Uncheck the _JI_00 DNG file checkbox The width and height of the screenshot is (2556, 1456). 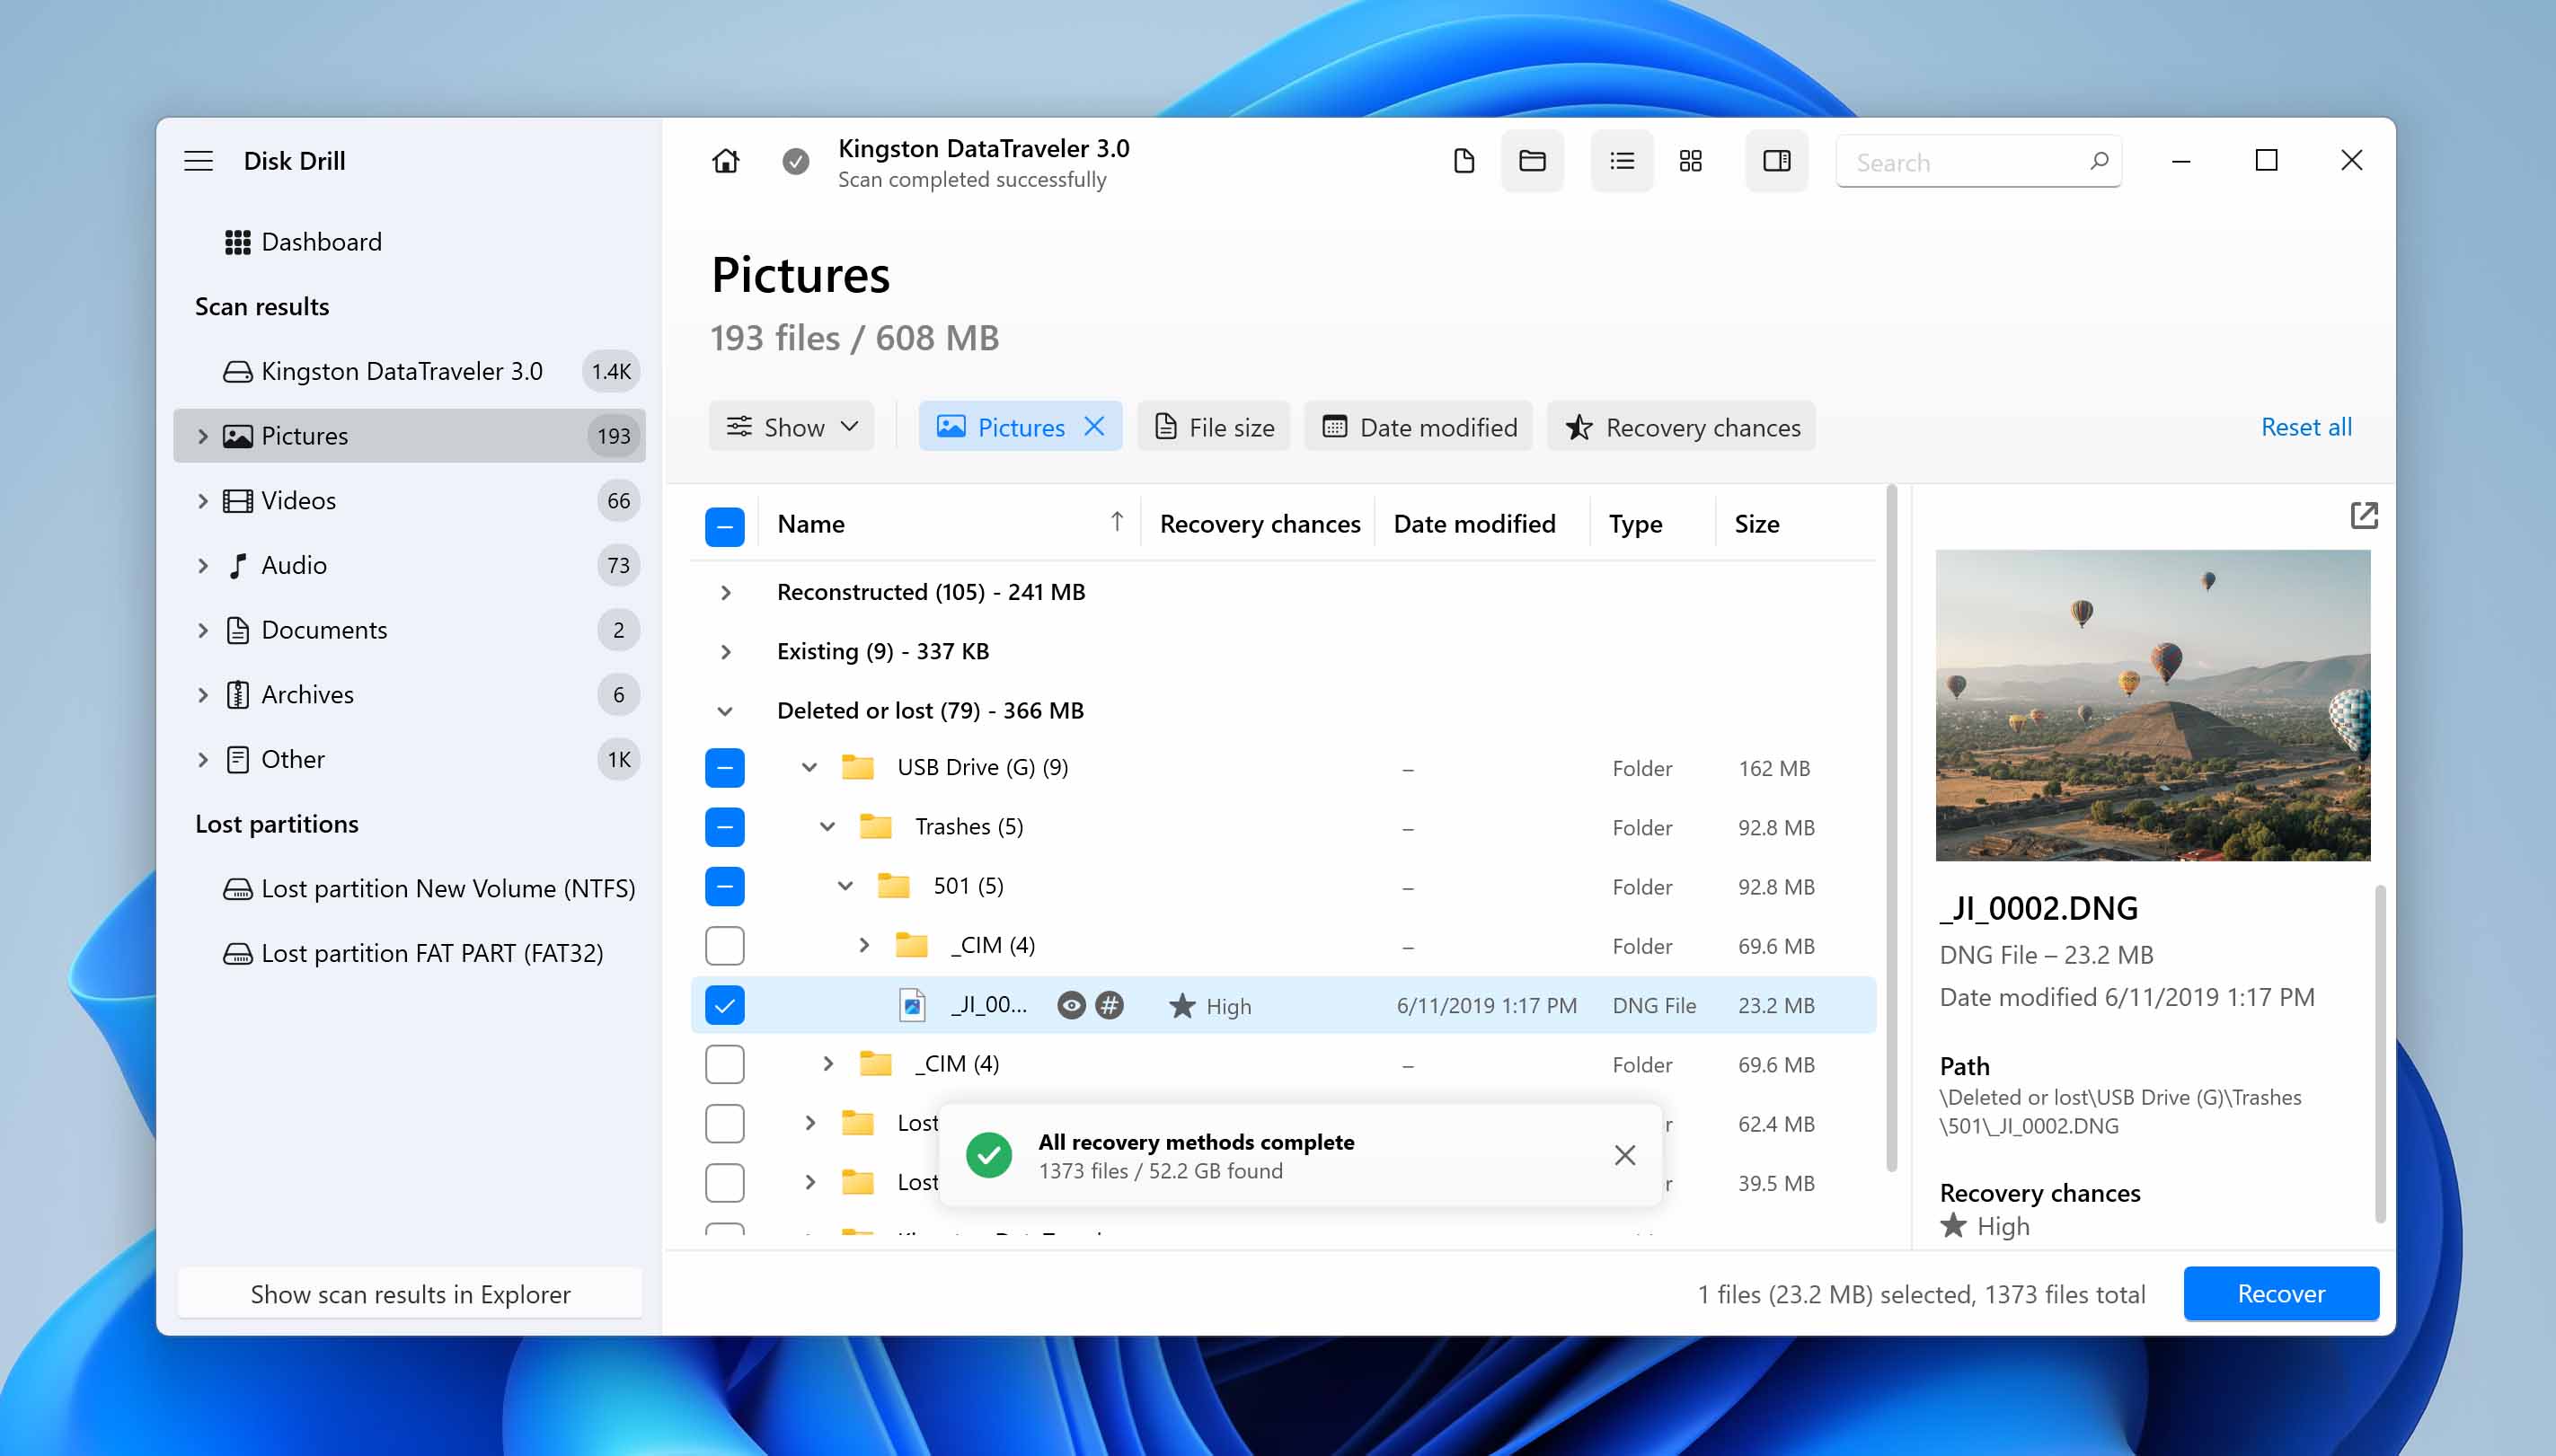pos(724,1005)
